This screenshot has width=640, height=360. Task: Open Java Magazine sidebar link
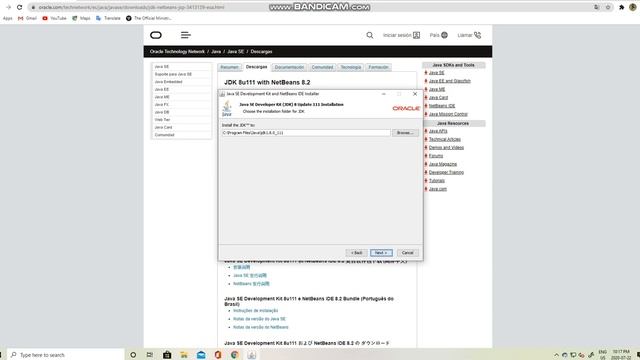tap(443, 164)
